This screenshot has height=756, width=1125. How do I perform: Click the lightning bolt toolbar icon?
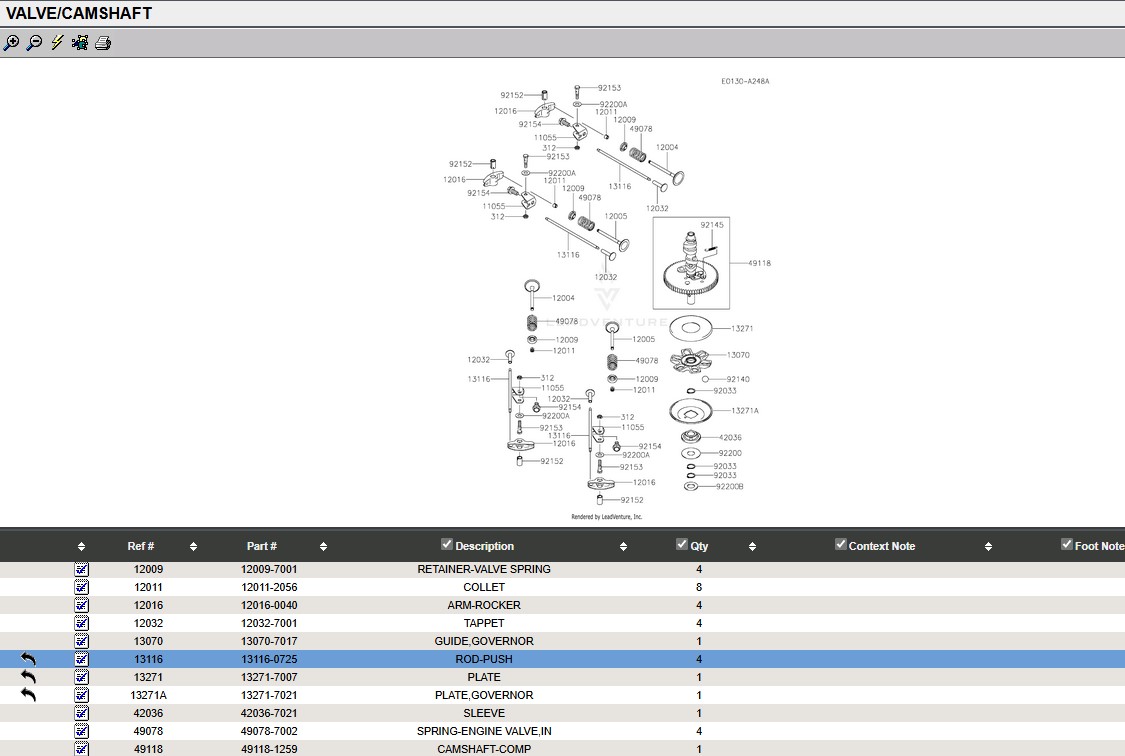(x=57, y=43)
